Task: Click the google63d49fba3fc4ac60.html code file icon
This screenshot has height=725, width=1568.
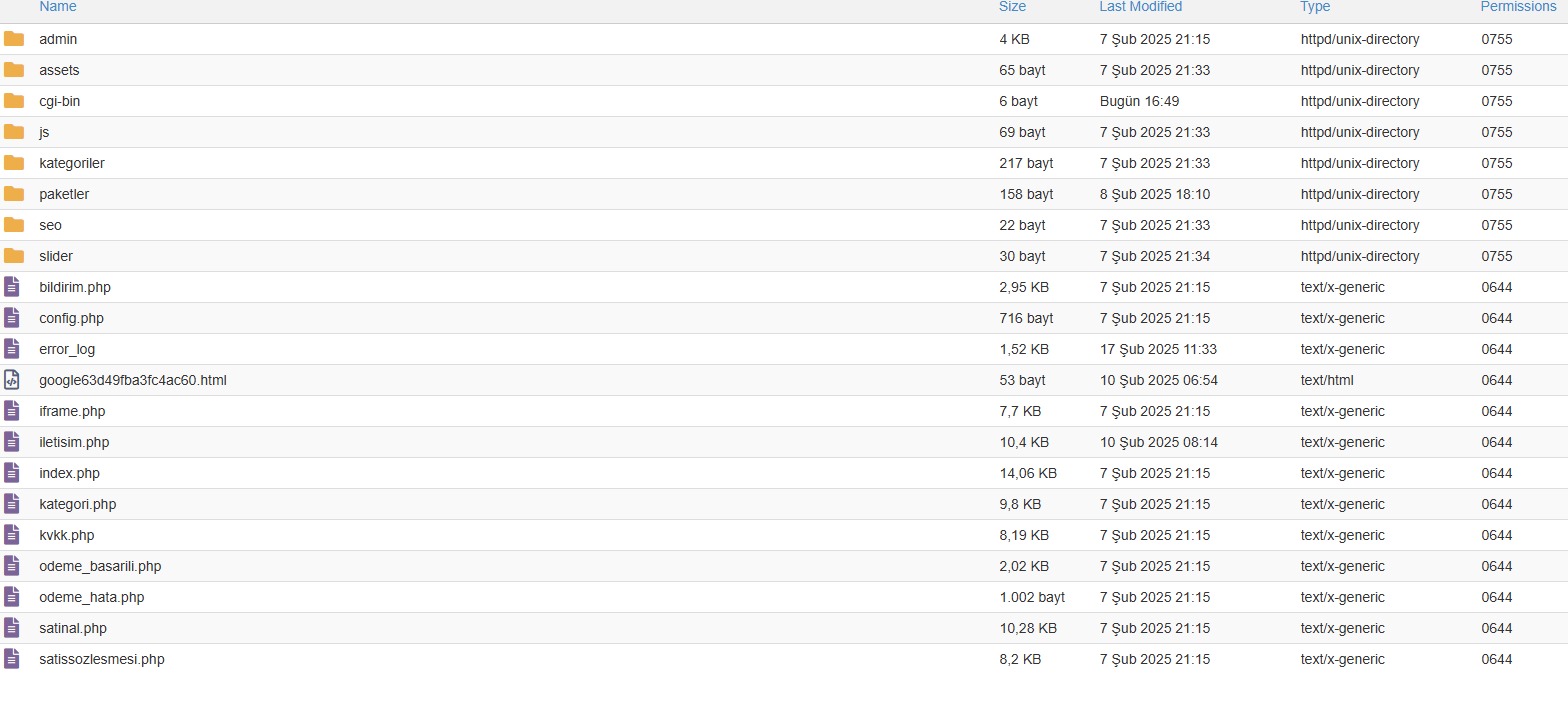Action: point(12,380)
